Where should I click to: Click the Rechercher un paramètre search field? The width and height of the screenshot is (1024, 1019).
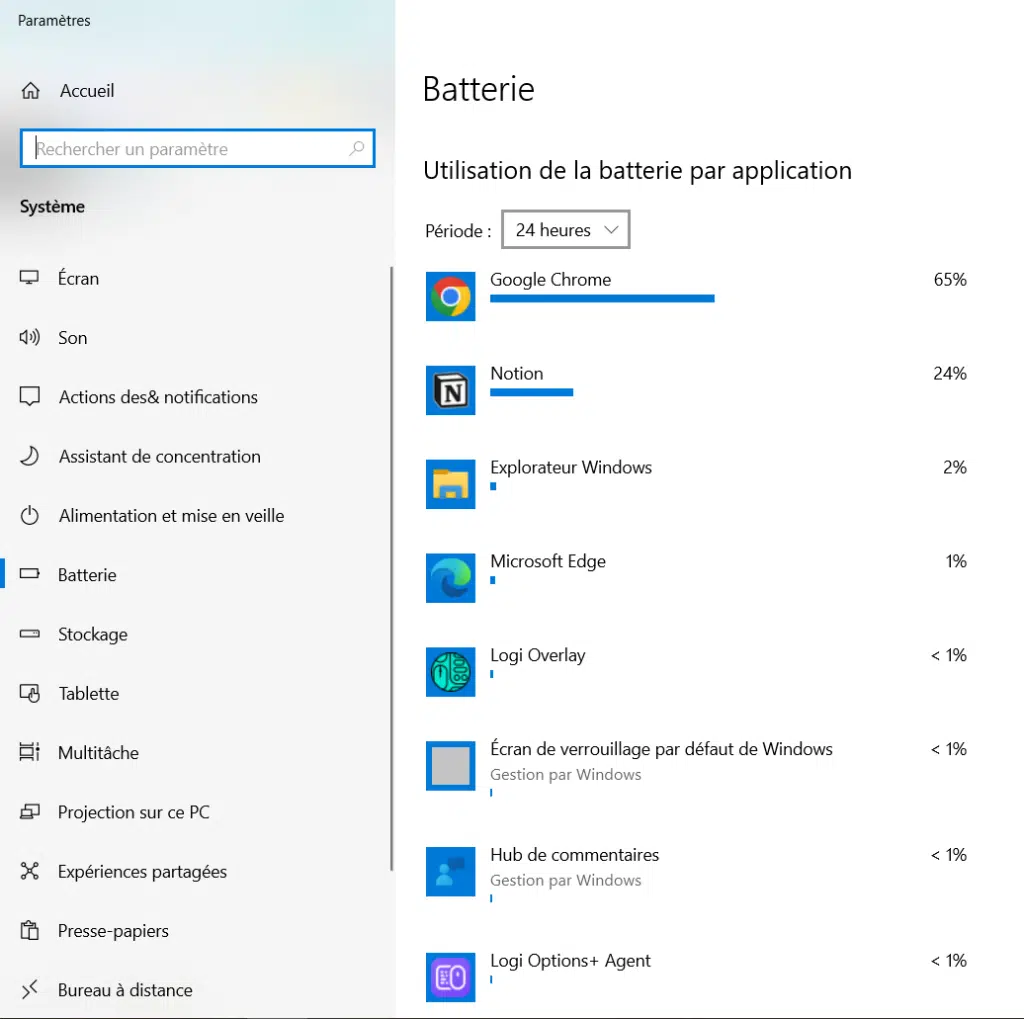coord(197,148)
